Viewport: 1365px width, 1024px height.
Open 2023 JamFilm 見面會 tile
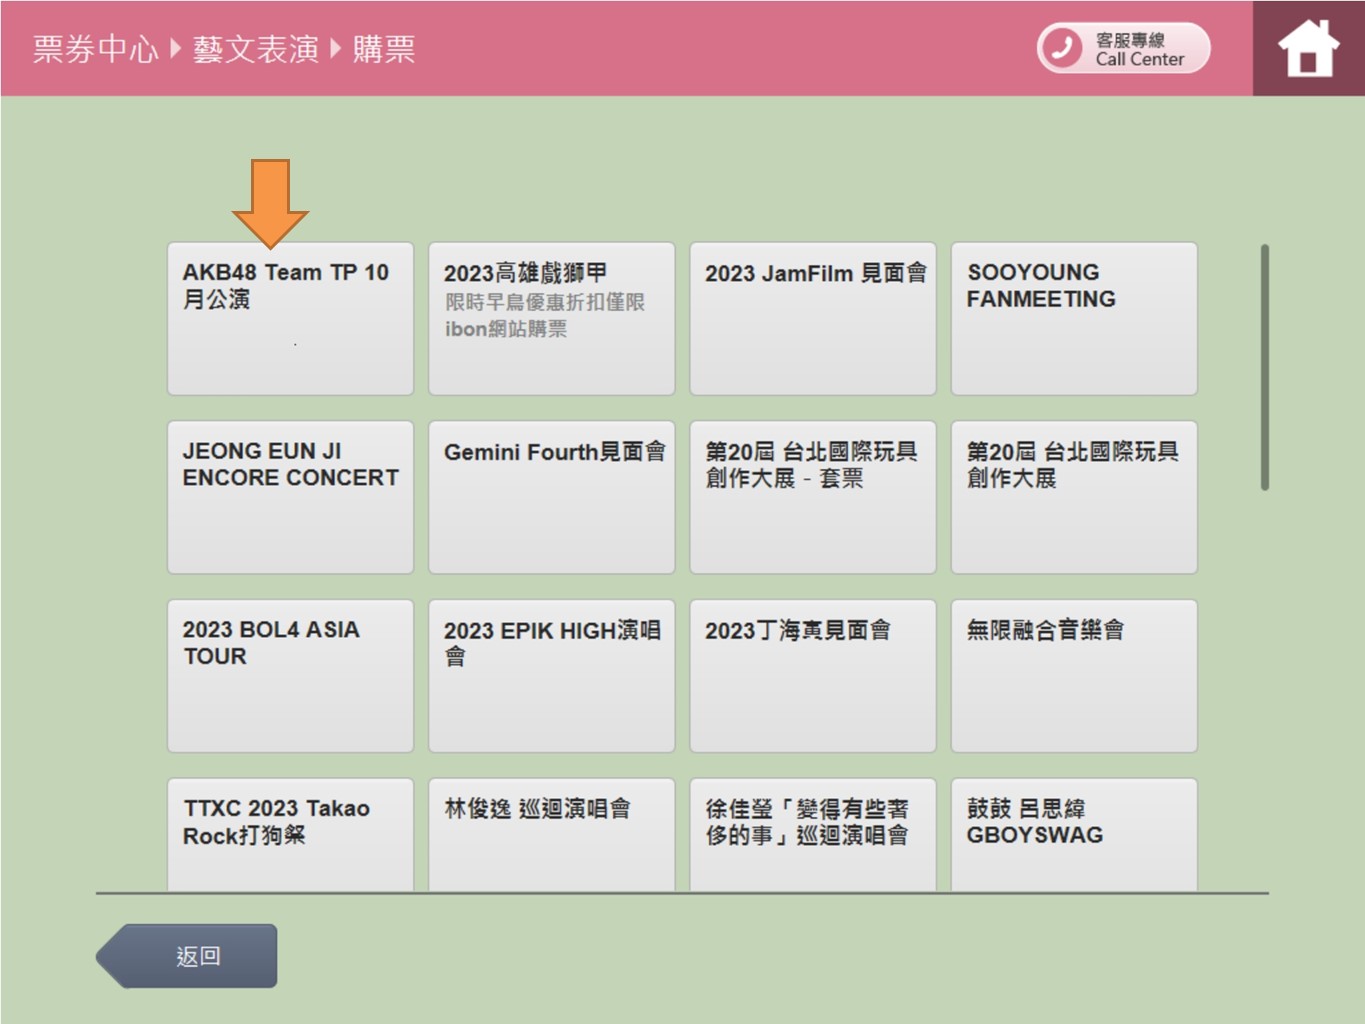click(812, 318)
